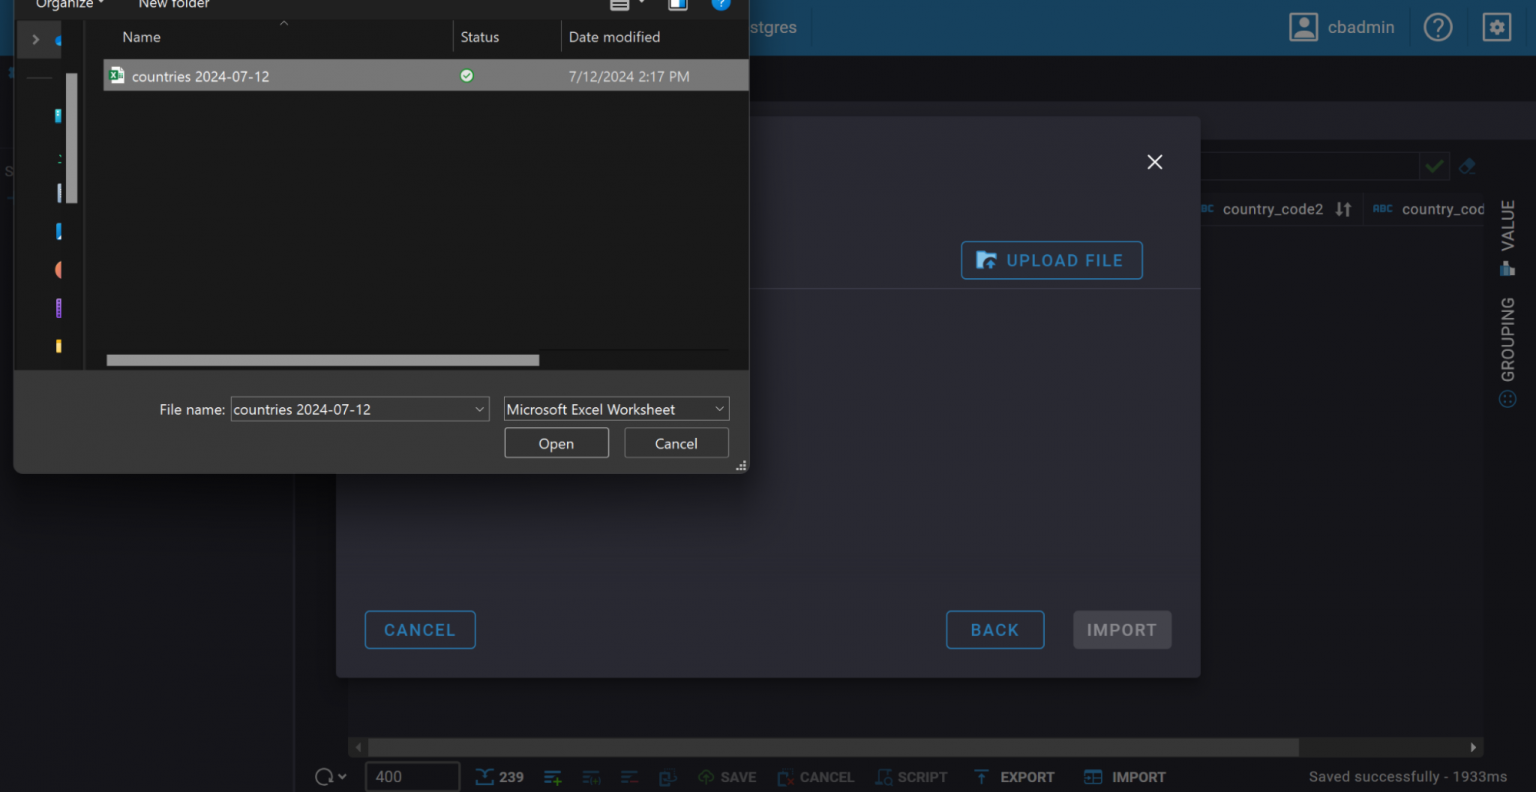Open the dropdown arrow beside the refresh icon
Viewport: 1536px width, 792px height.
[x=343, y=777]
